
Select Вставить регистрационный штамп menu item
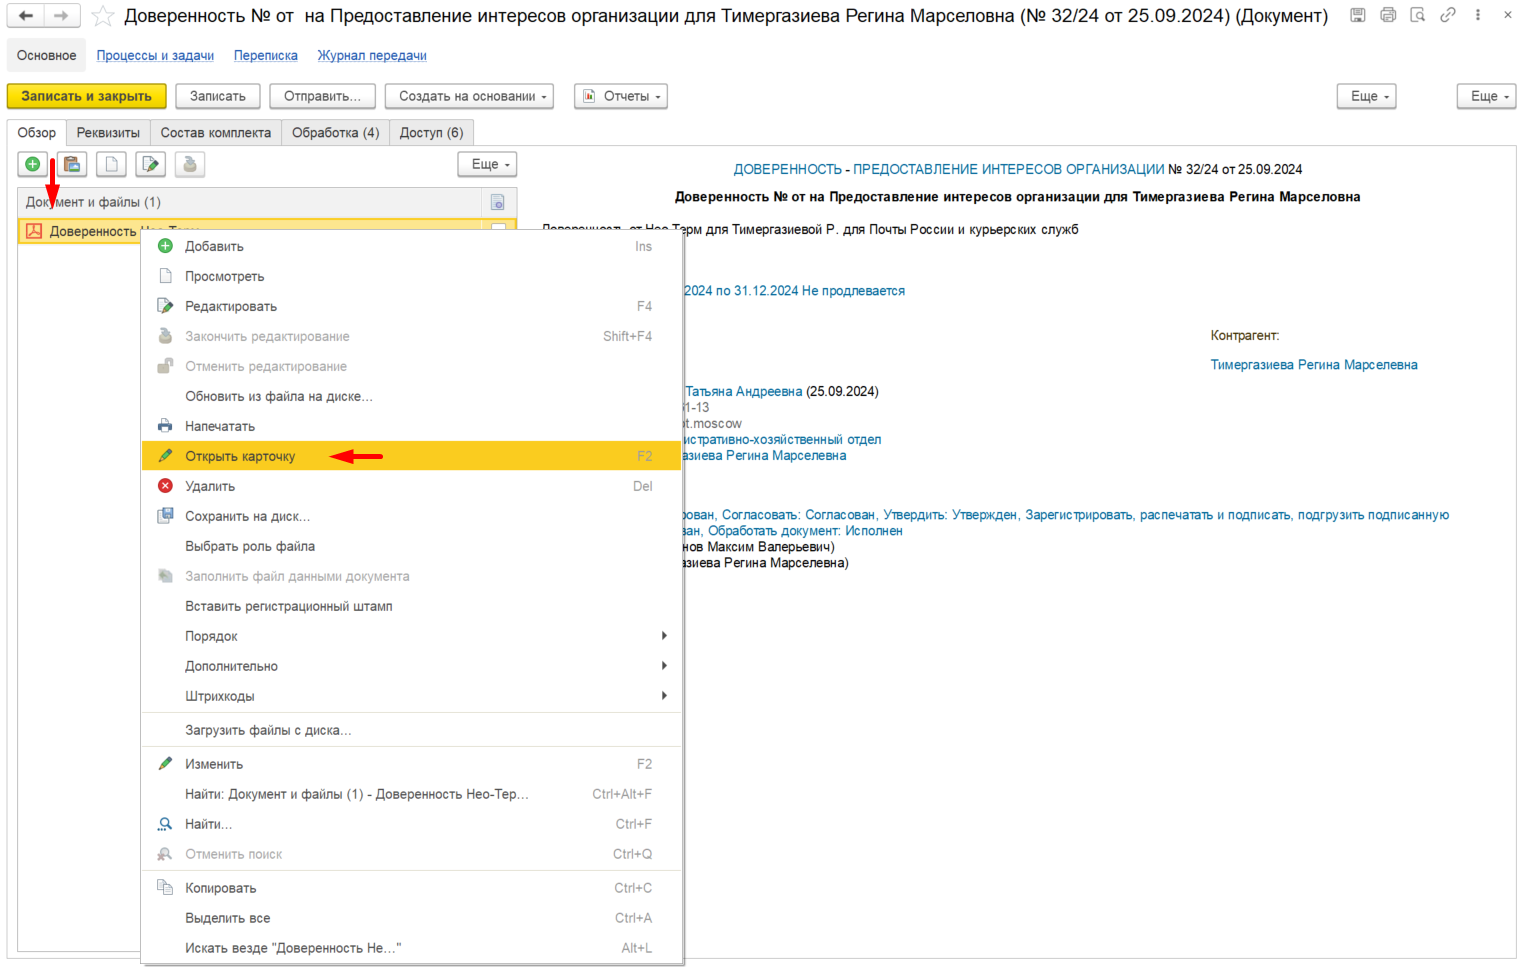(x=411, y=606)
